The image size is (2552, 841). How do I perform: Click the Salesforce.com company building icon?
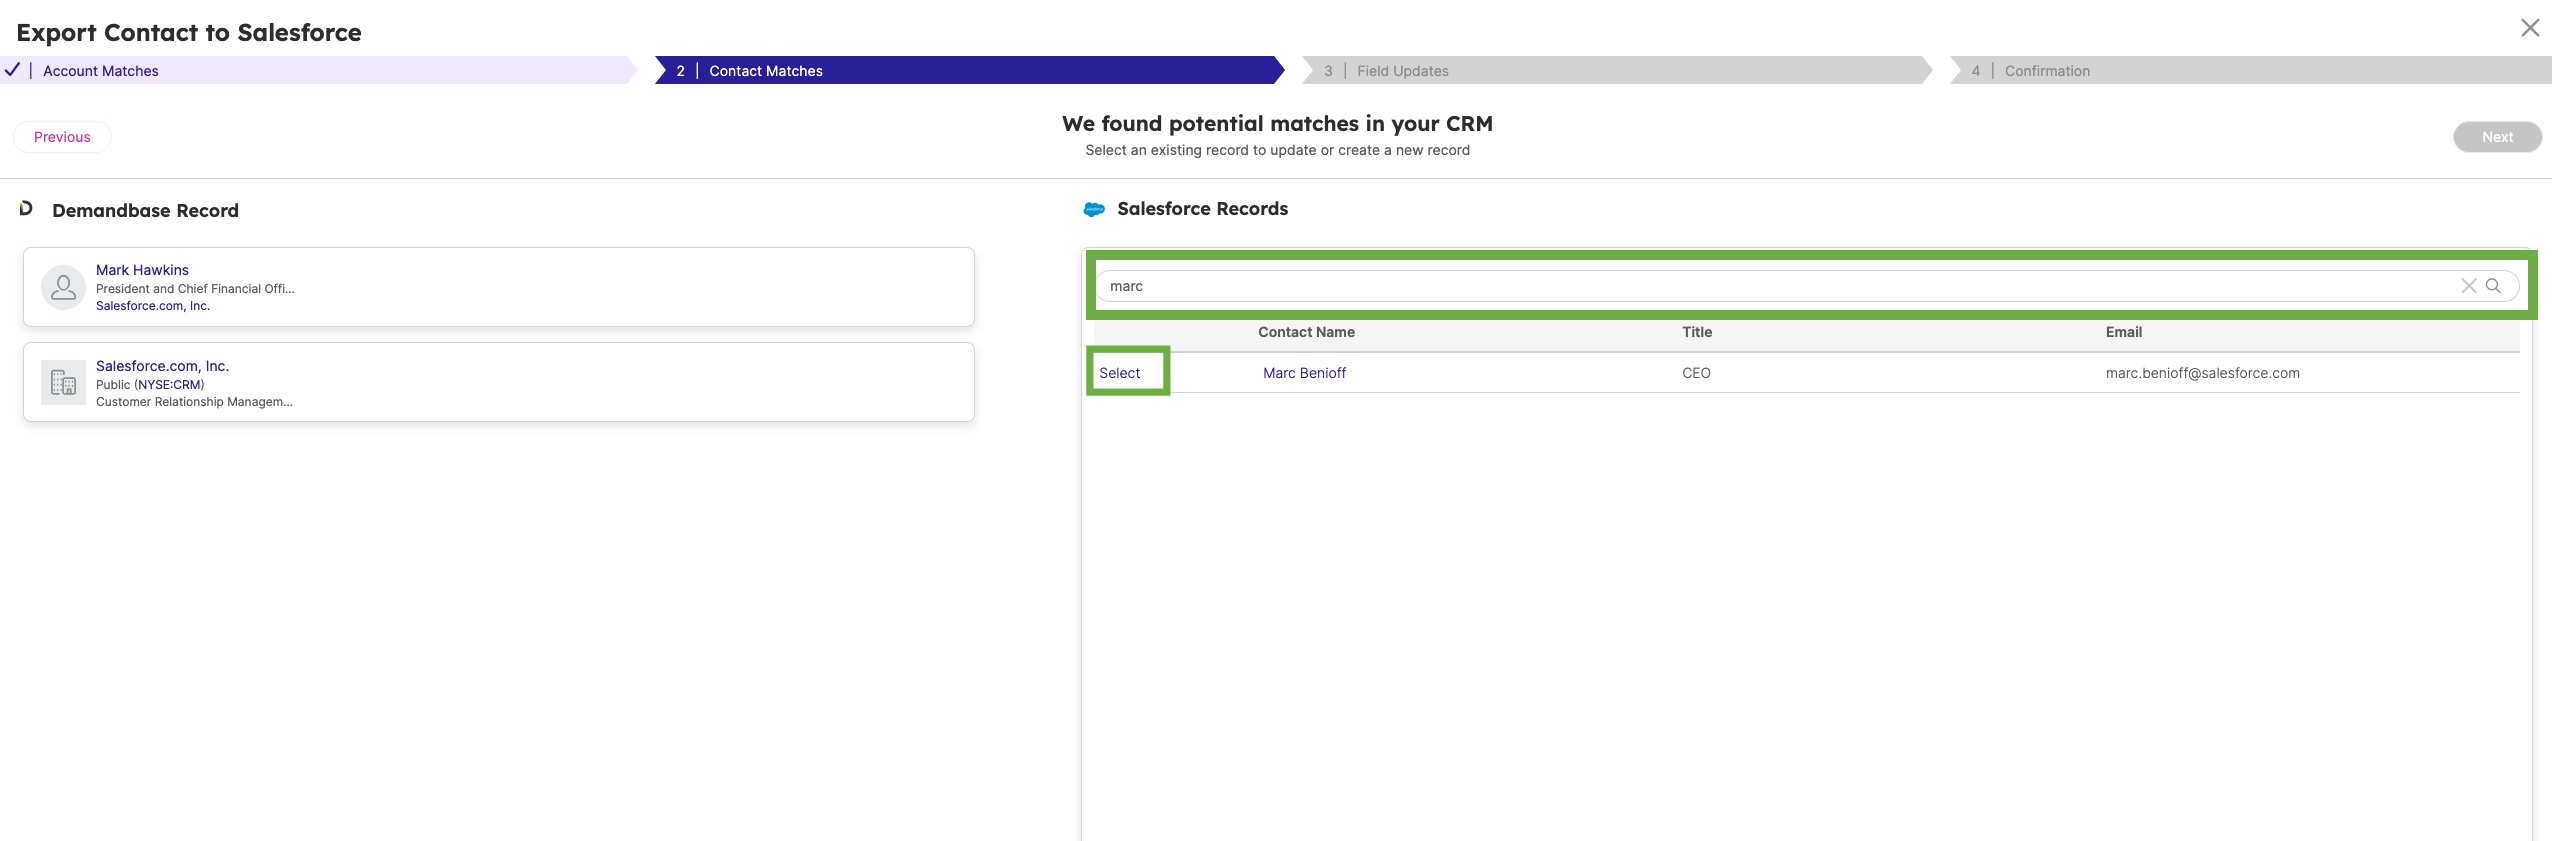63,383
